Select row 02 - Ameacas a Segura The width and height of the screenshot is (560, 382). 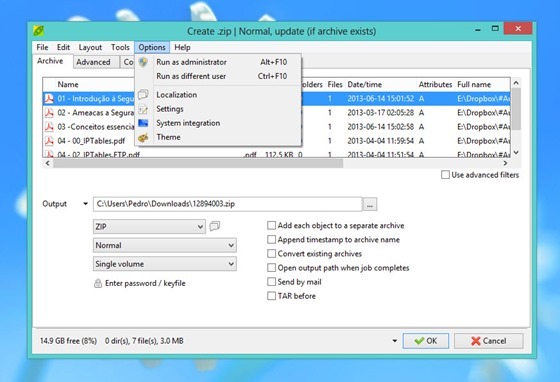click(x=277, y=113)
